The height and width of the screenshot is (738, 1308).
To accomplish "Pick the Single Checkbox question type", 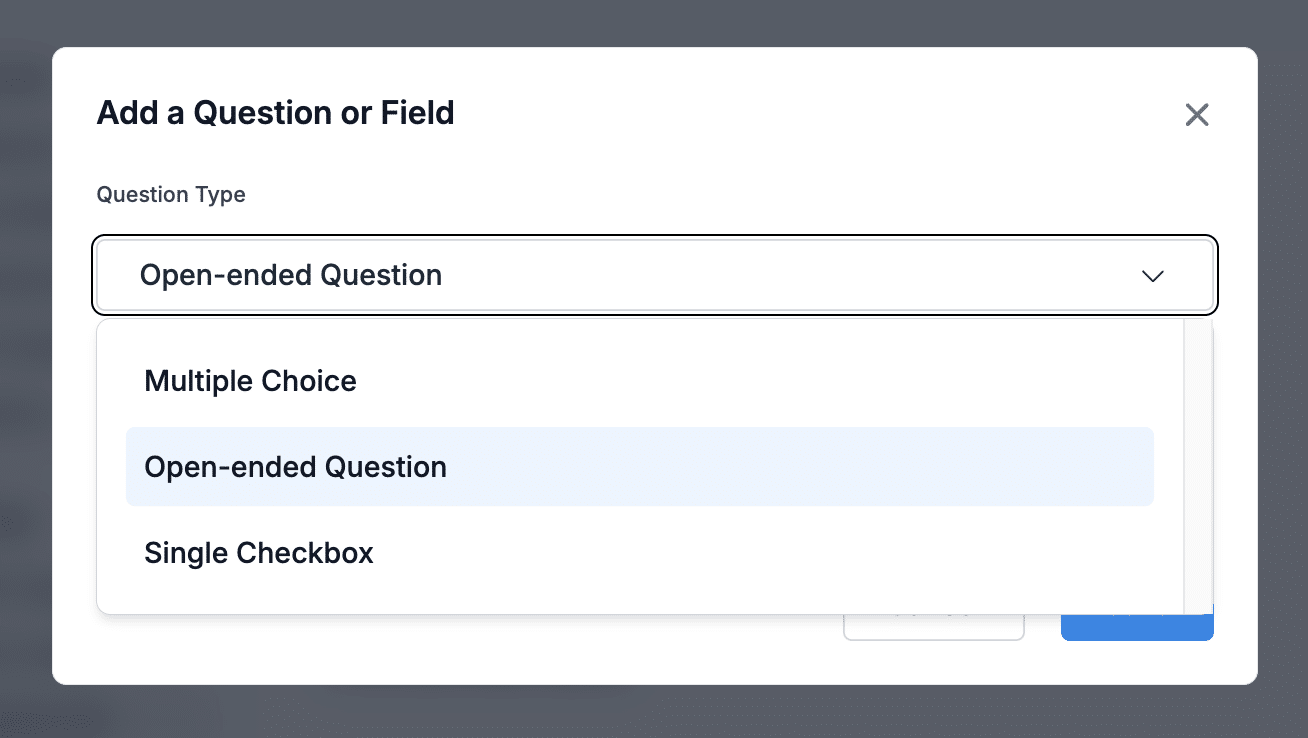I will click(259, 553).
